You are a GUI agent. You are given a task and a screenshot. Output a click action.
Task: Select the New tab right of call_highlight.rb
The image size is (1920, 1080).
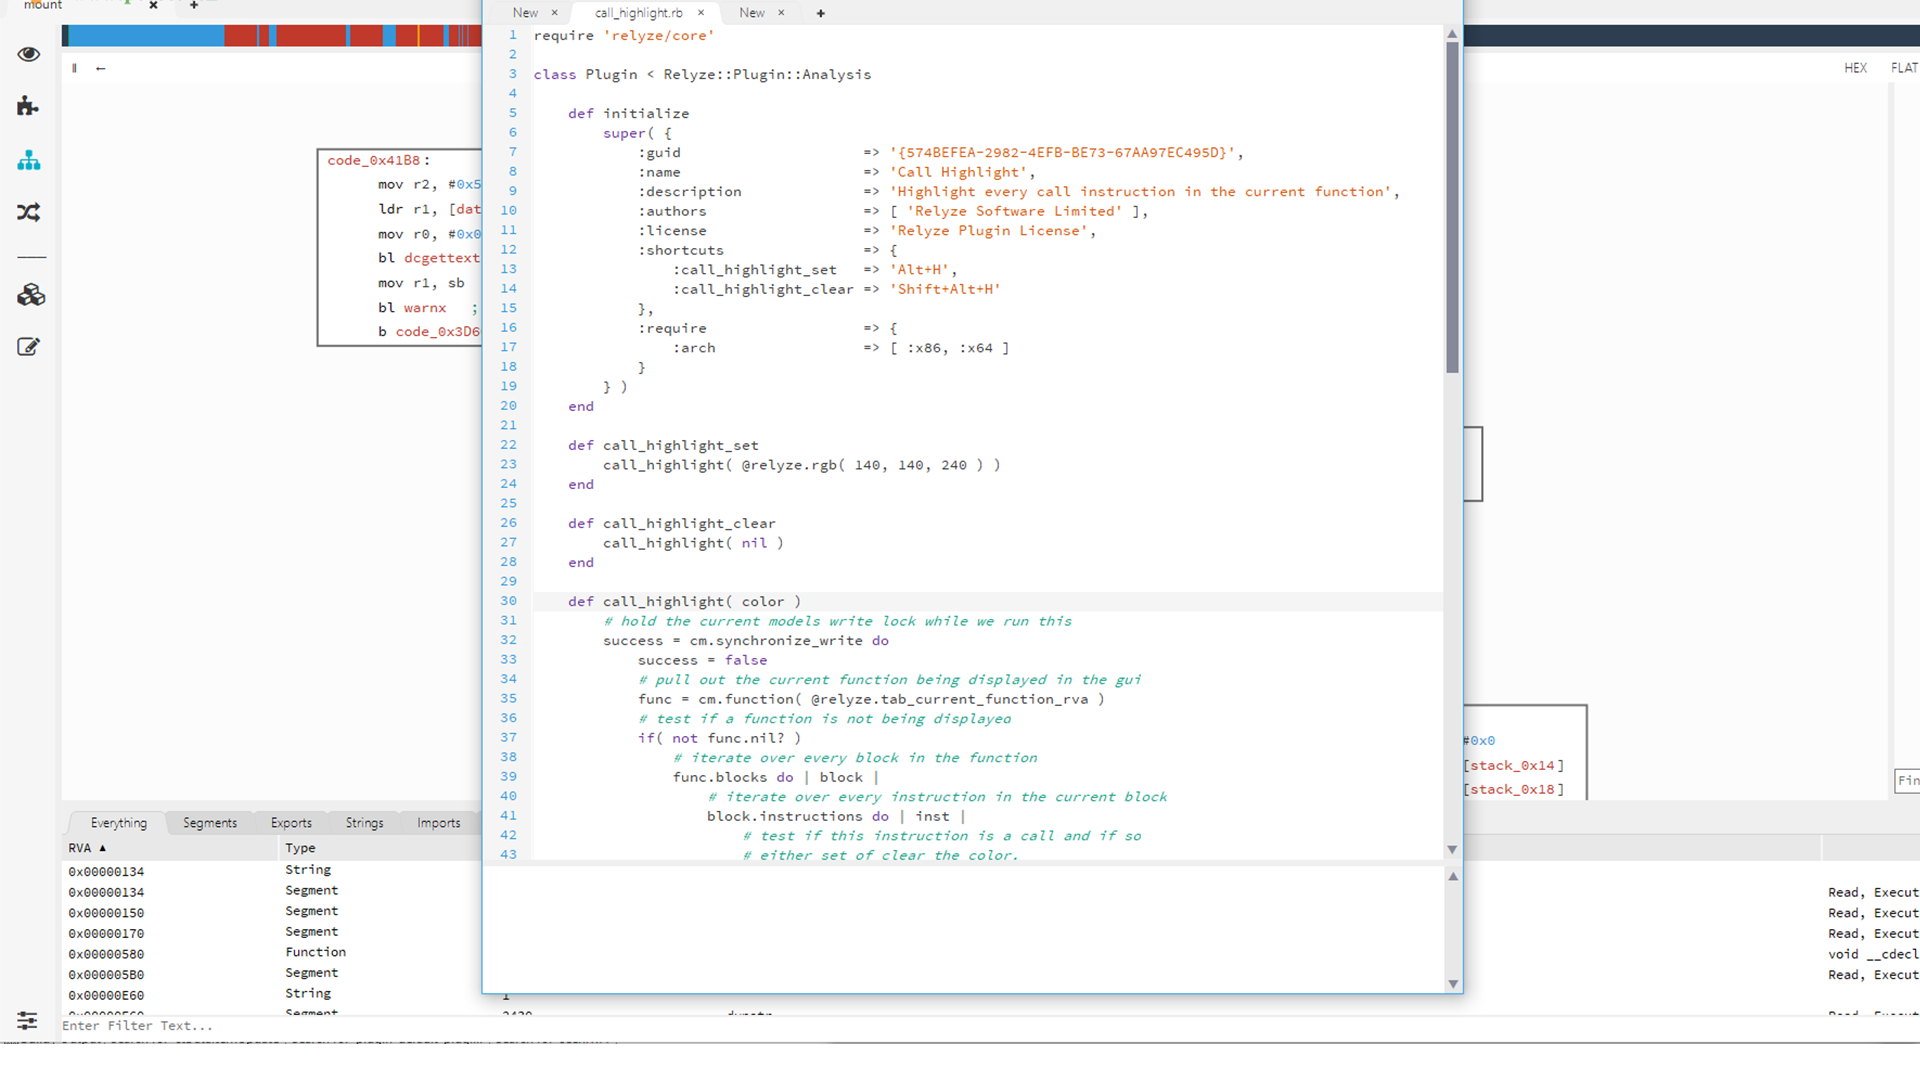[x=752, y=13]
